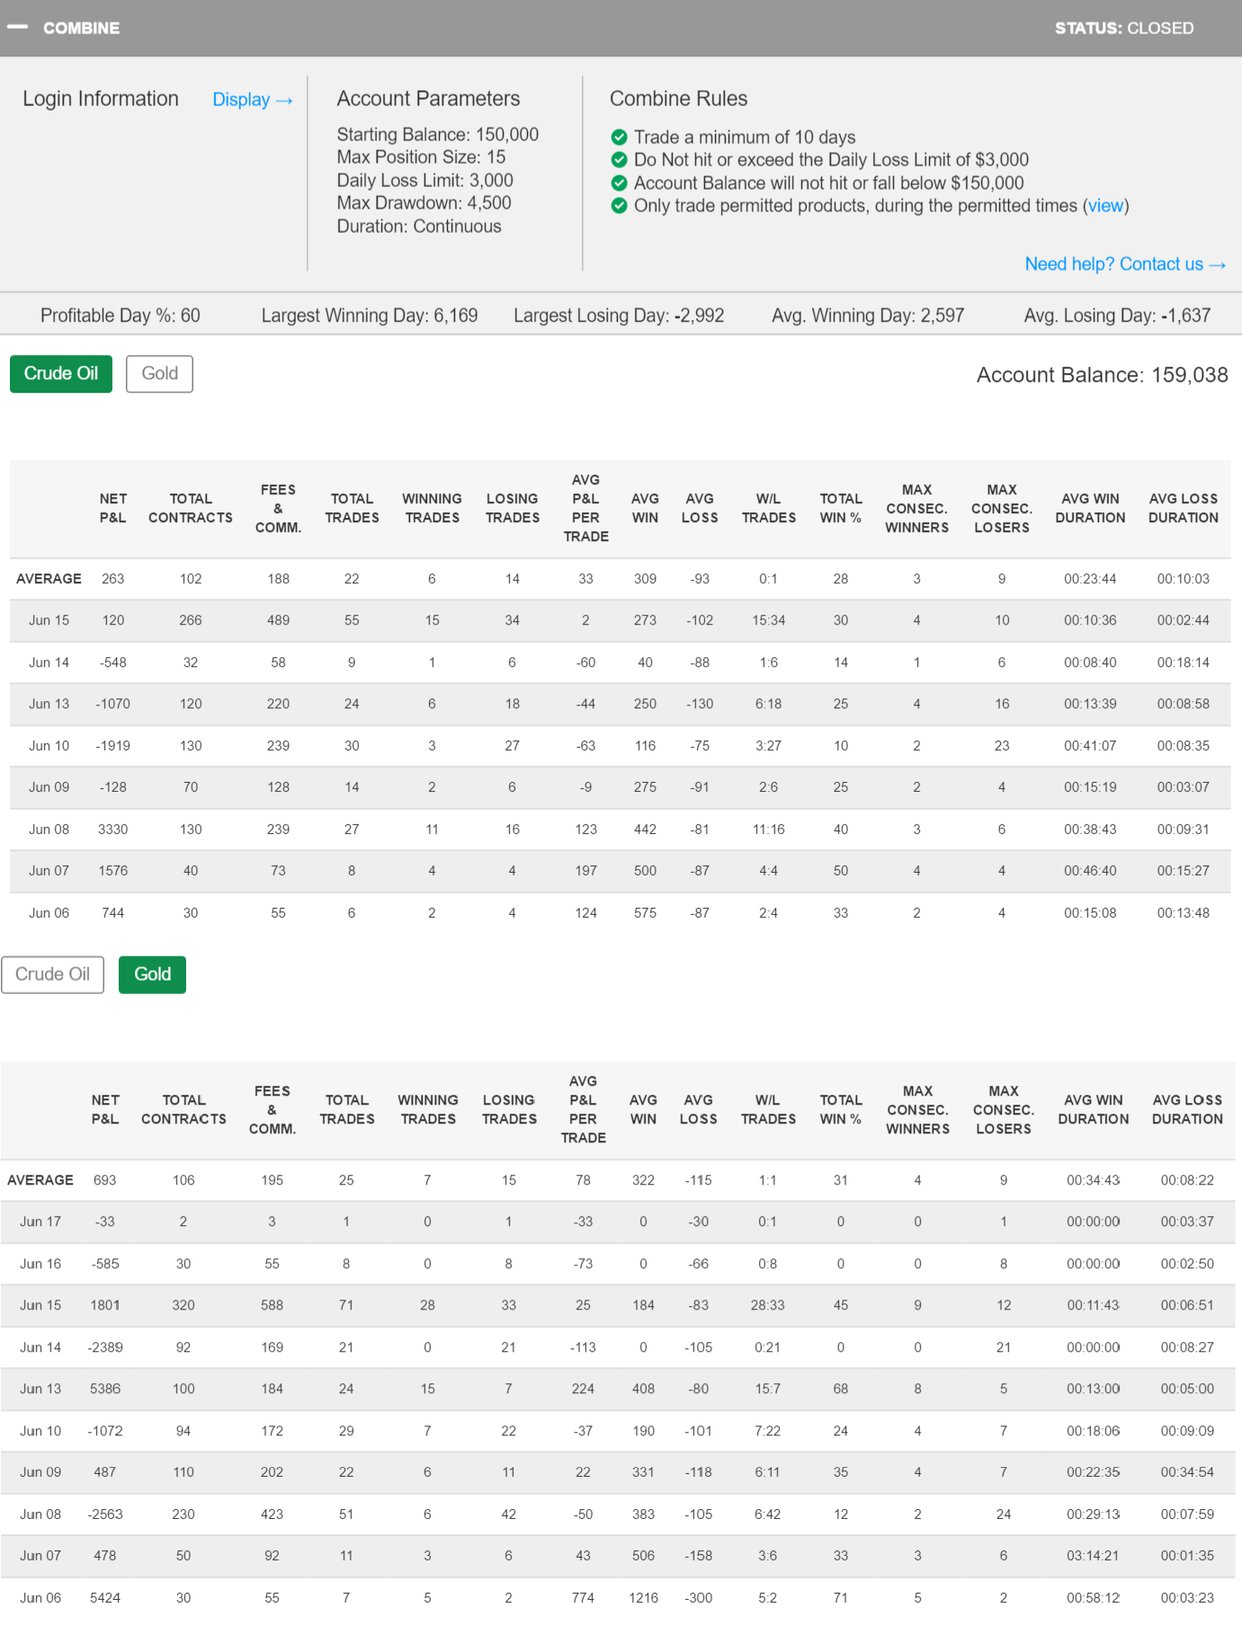Switch to Gold tab in upper section
1242x1626 pixels.
[159, 374]
